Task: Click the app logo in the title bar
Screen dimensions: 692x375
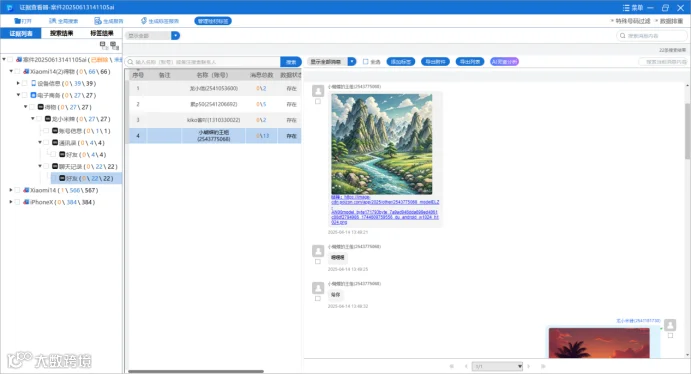Action: [x=9, y=8]
